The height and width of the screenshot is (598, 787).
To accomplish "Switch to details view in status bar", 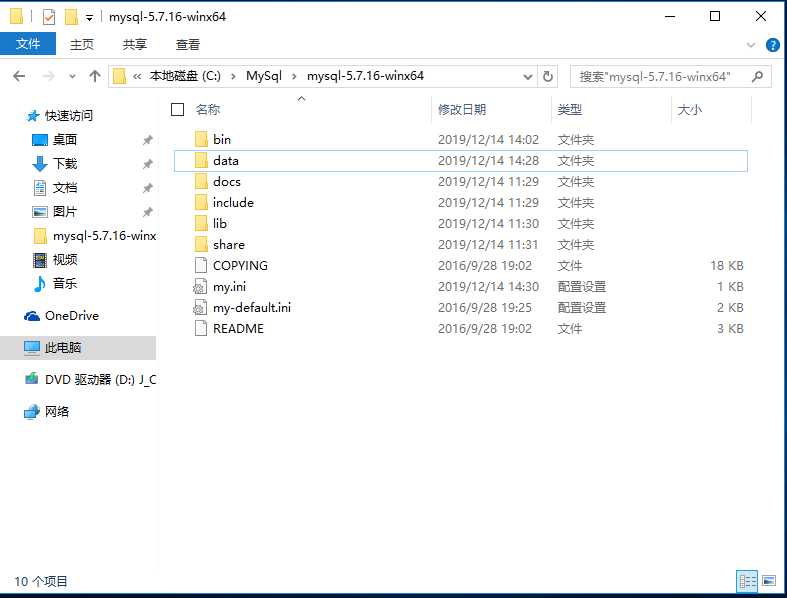I will pyautogui.click(x=747, y=581).
